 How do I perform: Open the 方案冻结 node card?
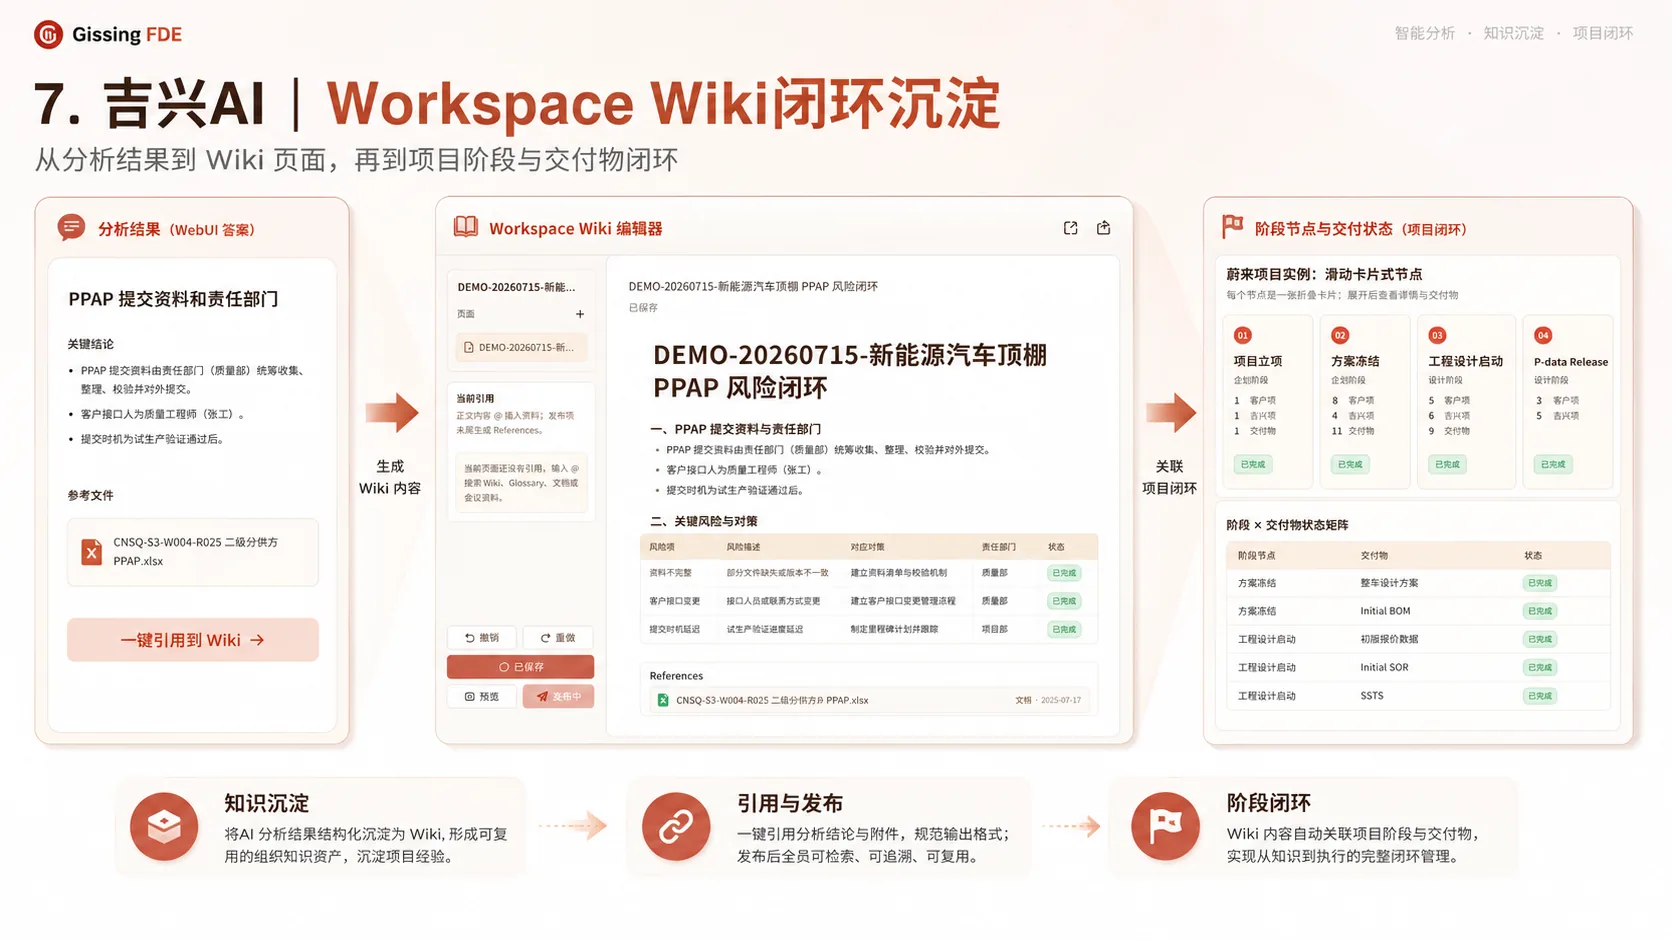[1365, 401]
